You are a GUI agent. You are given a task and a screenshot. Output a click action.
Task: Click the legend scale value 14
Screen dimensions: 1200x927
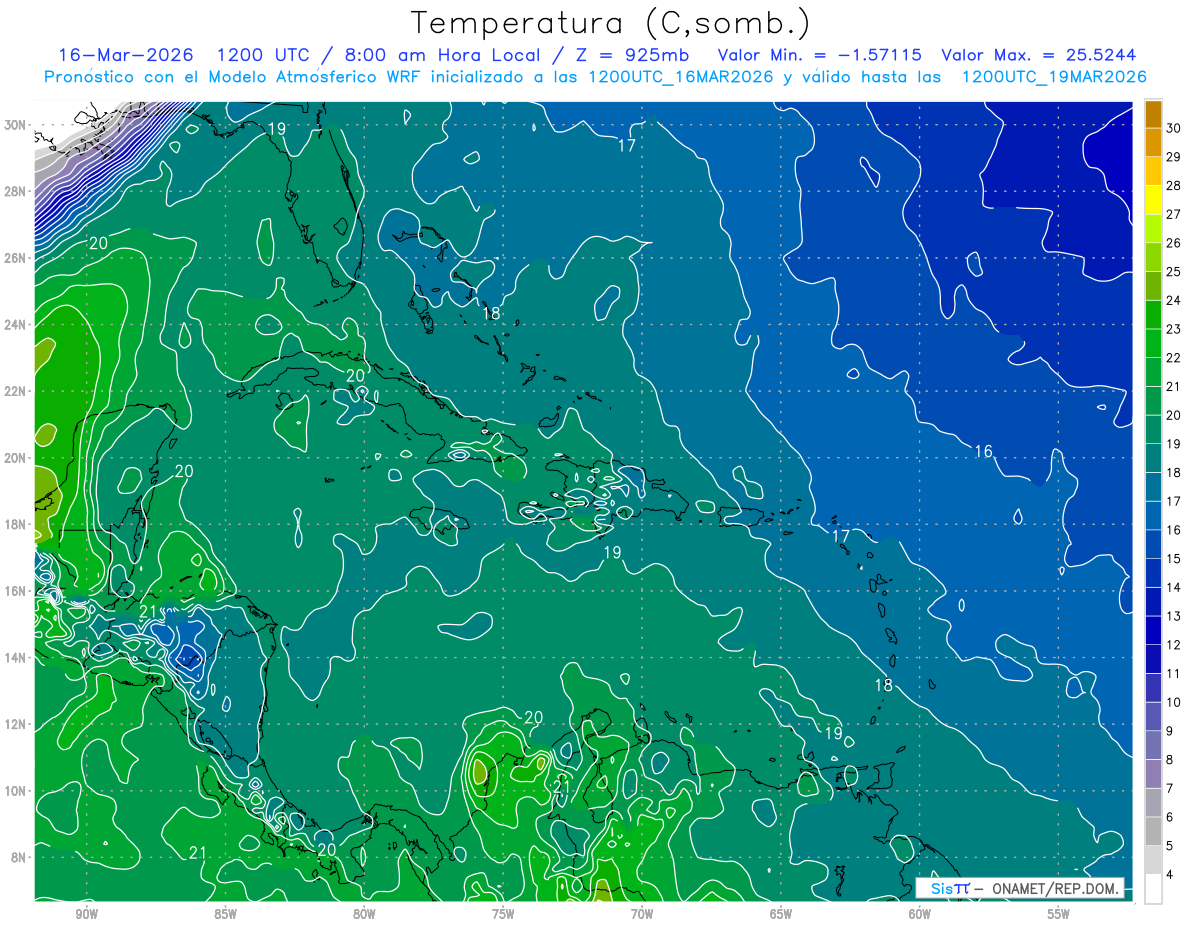click(1174, 587)
